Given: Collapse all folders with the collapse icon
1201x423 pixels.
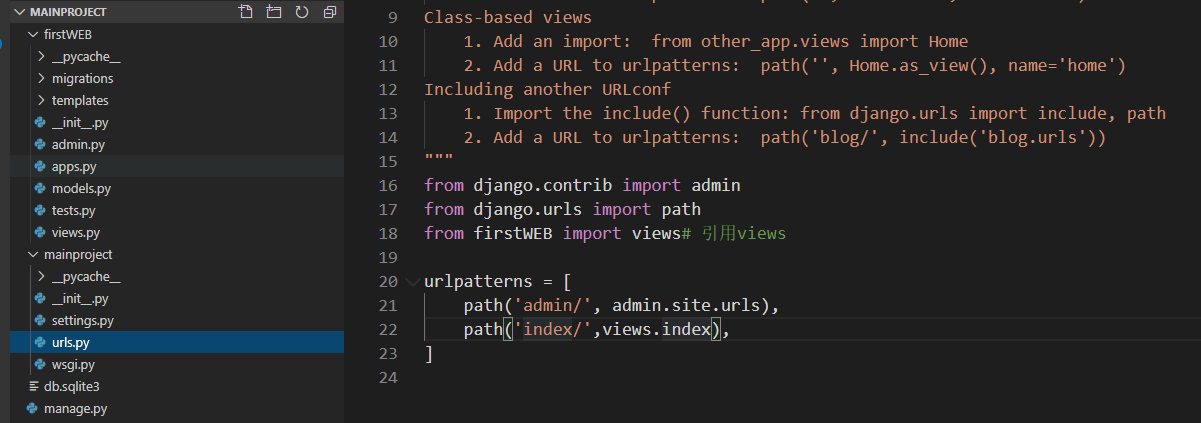Looking at the screenshot, I should [330, 12].
